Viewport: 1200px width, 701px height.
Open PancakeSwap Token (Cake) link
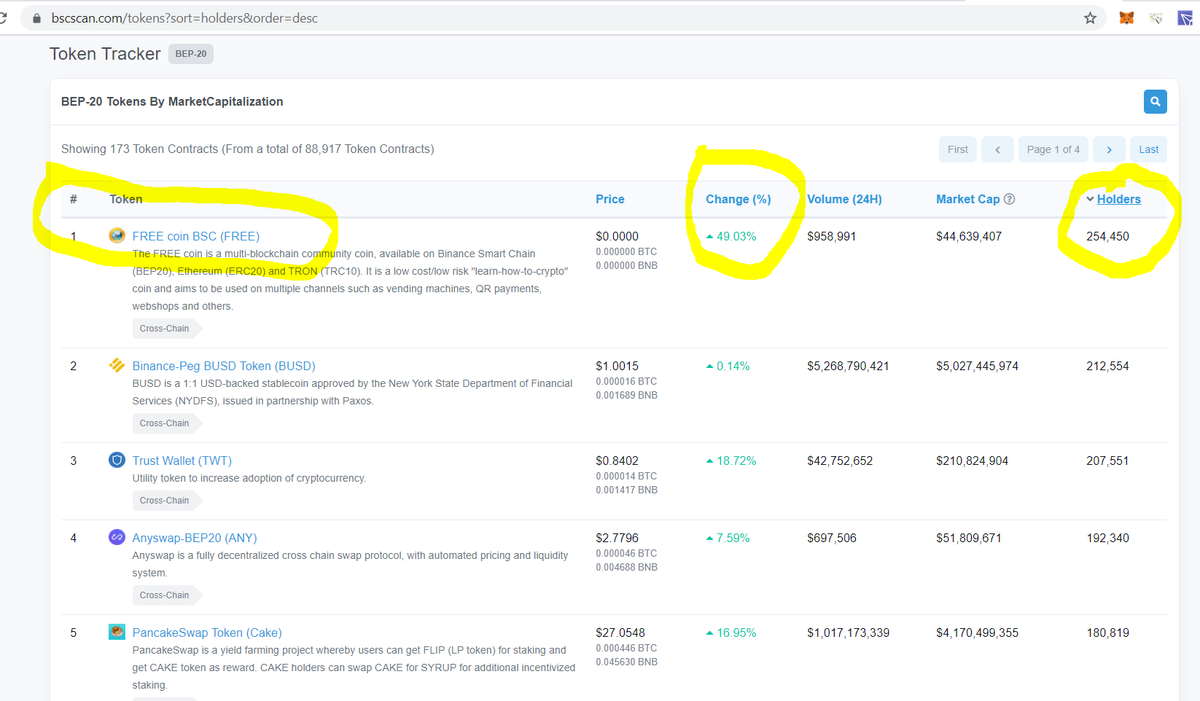point(207,633)
